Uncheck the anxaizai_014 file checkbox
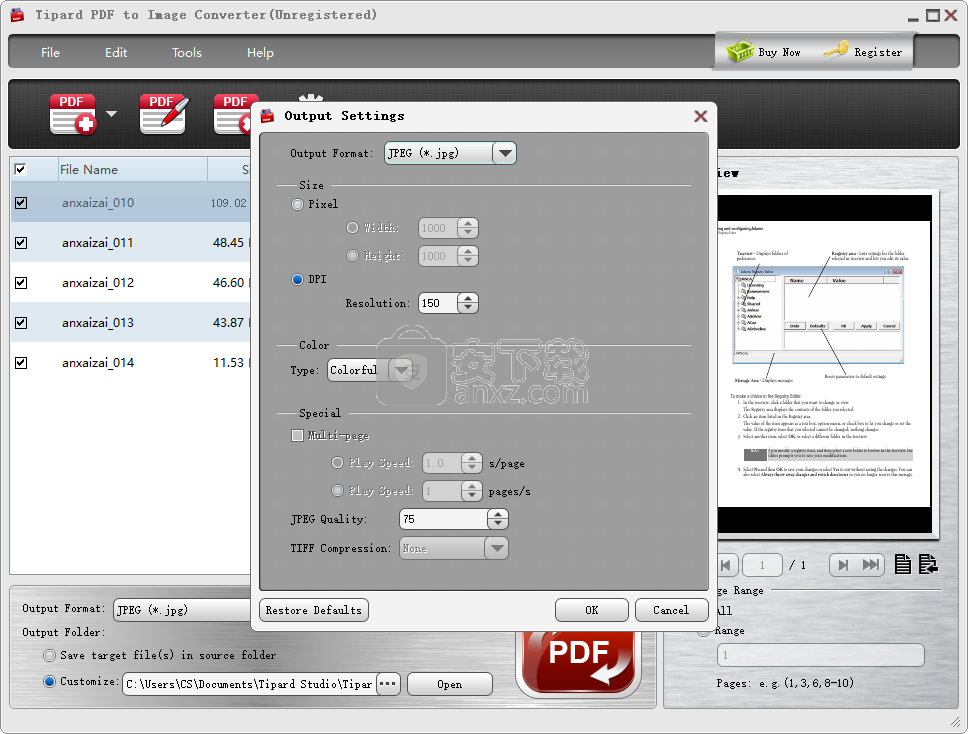The image size is (968, 734). coord(21,362)
